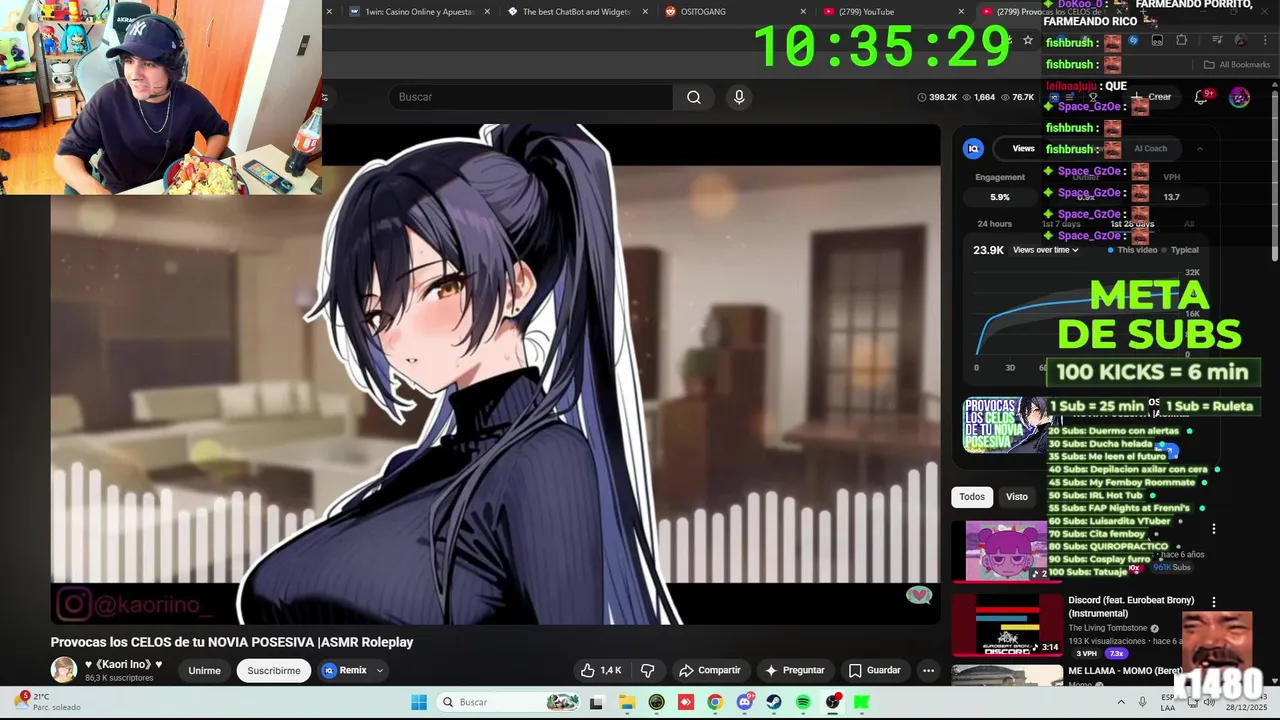Open the All Bookmarks folder
Image resolution: width=1280 pixels, height=720 pixels.
1237,65
